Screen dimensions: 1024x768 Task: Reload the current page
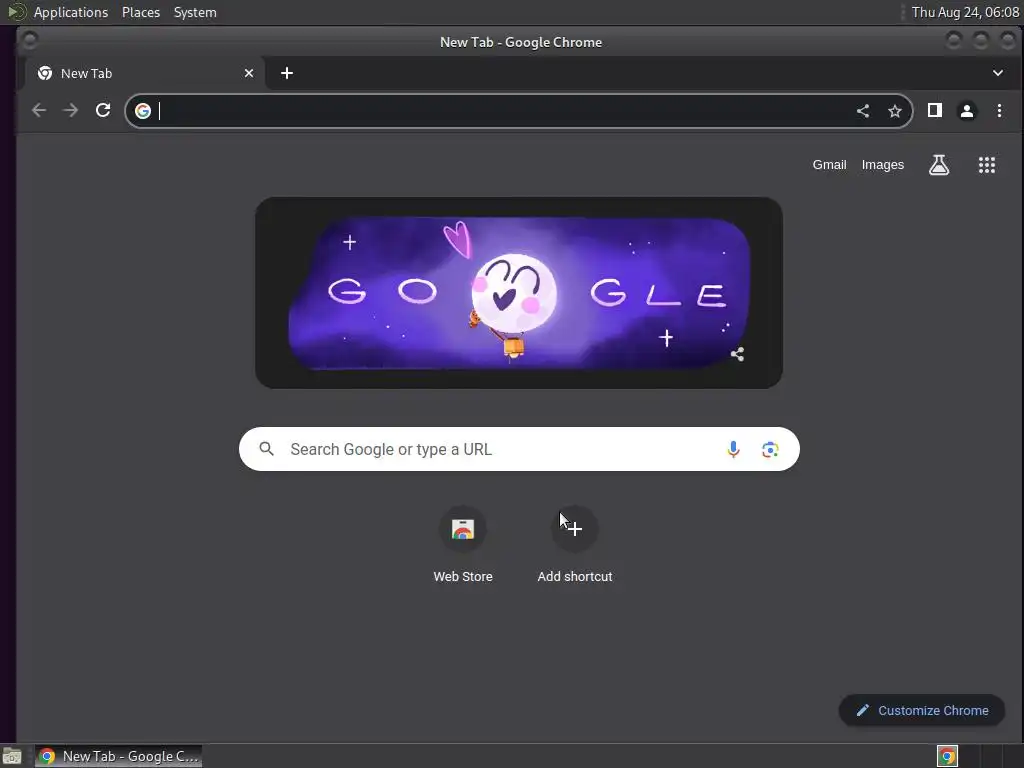click(x=103, y=110)
